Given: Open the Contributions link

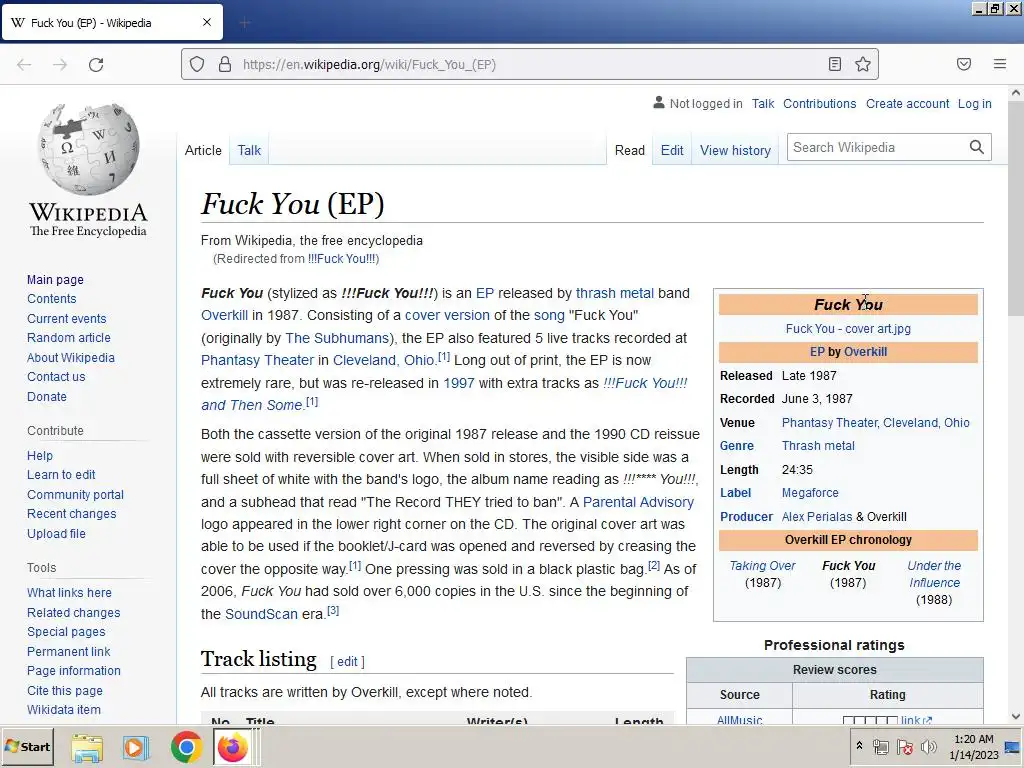Looking at the screenshot, I should [819, 103].
